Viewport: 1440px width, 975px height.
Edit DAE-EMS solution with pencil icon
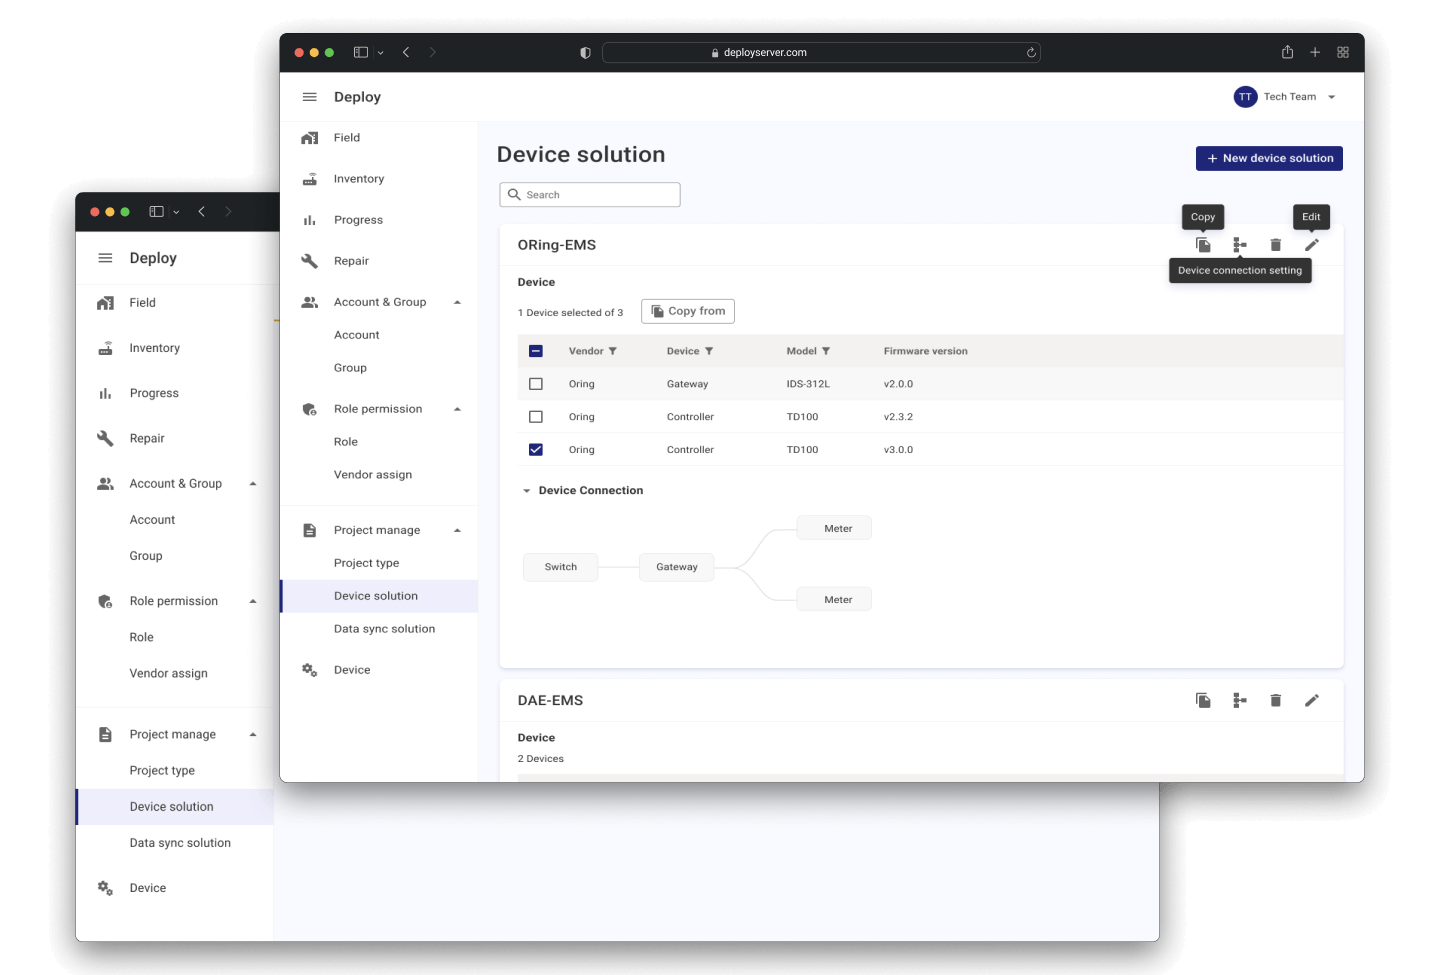point(1312,700)
